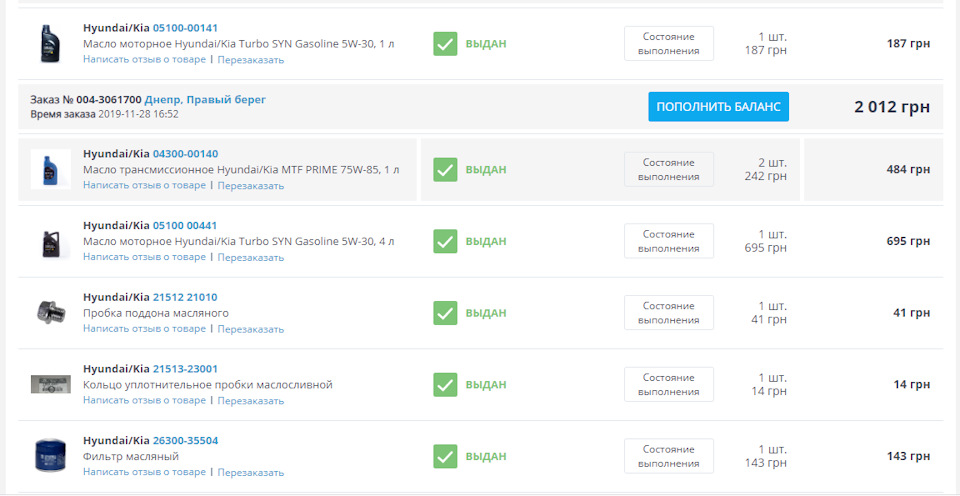
Task: Click description Кольцо уплотнительное пробки маслосливной
Action: 208,385
